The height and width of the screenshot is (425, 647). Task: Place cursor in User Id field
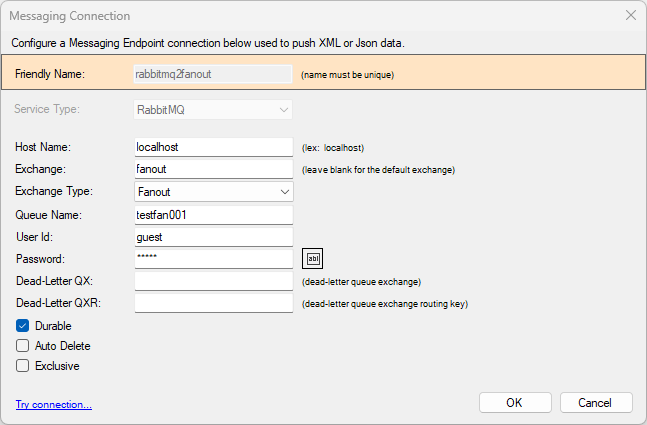pyautogui.click(x=214, y=237)
